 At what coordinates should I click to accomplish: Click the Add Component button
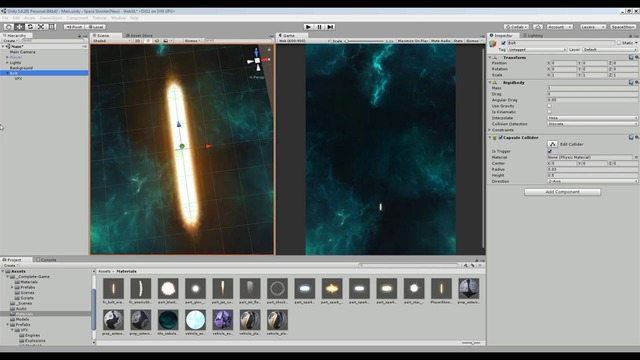562,192
